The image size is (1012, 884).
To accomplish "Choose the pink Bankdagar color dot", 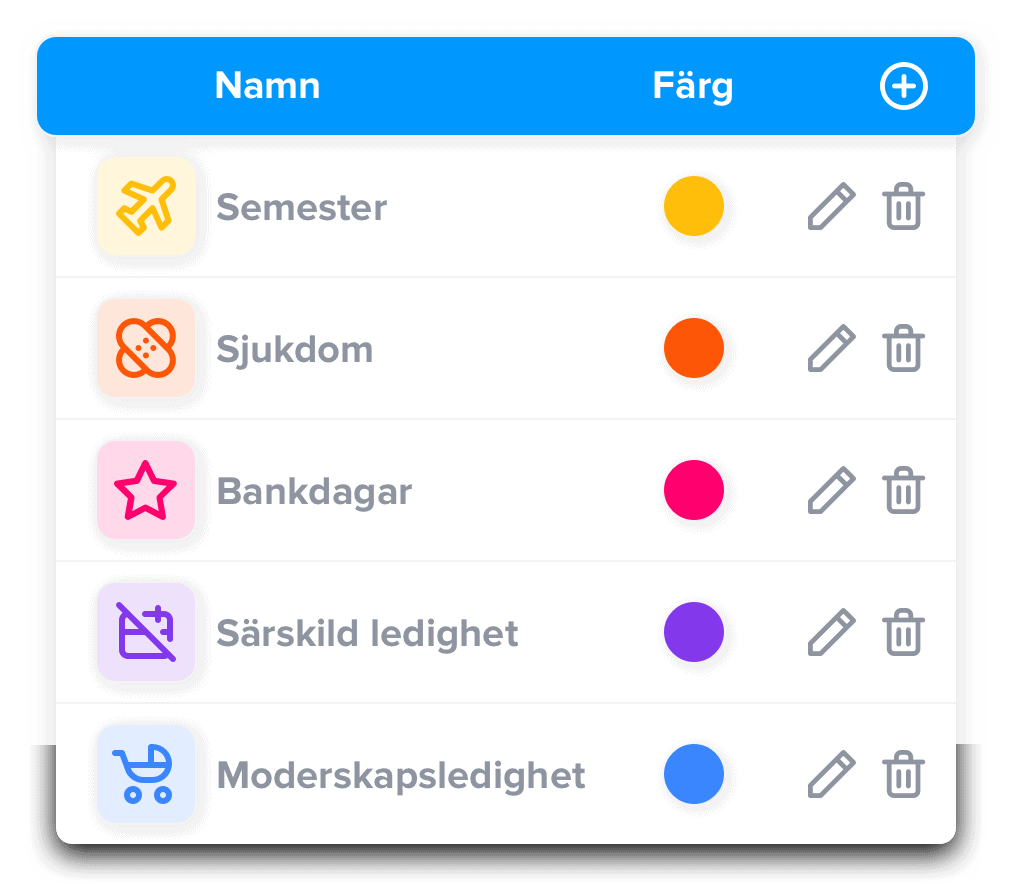I will (694, 490).
